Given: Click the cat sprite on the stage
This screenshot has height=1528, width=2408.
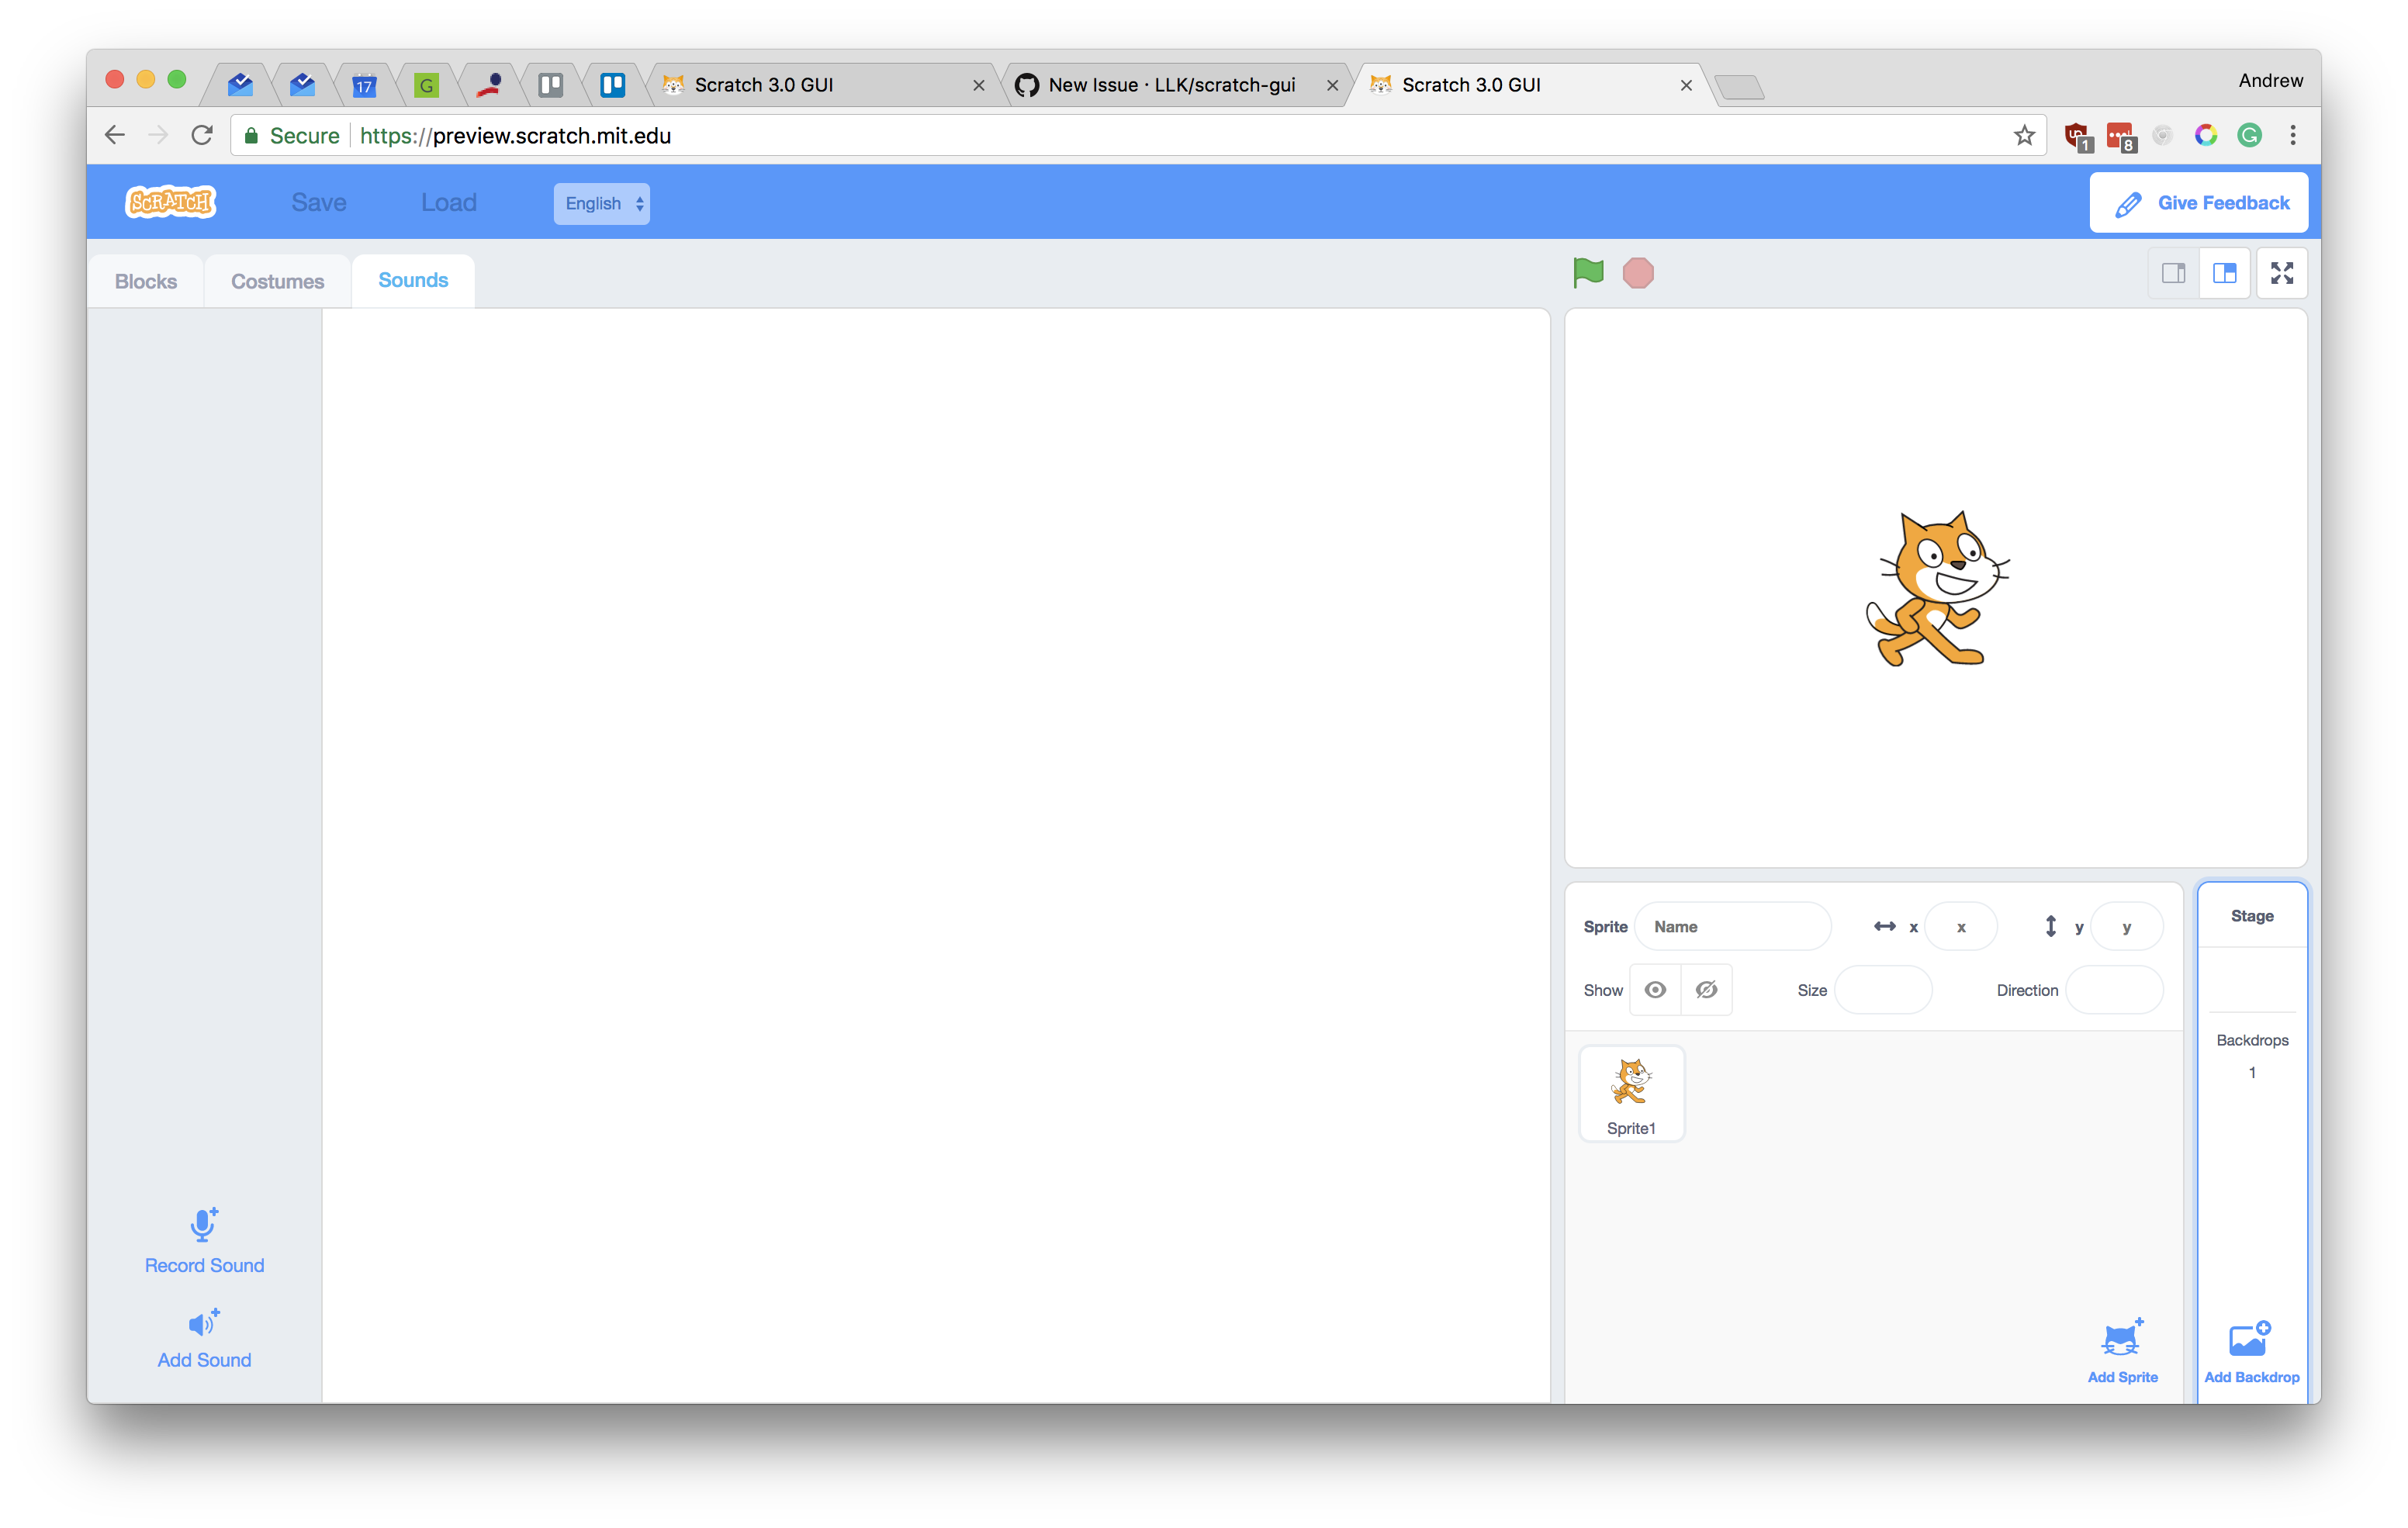Looking at the screenshot, I should [x=1936, y=588].
